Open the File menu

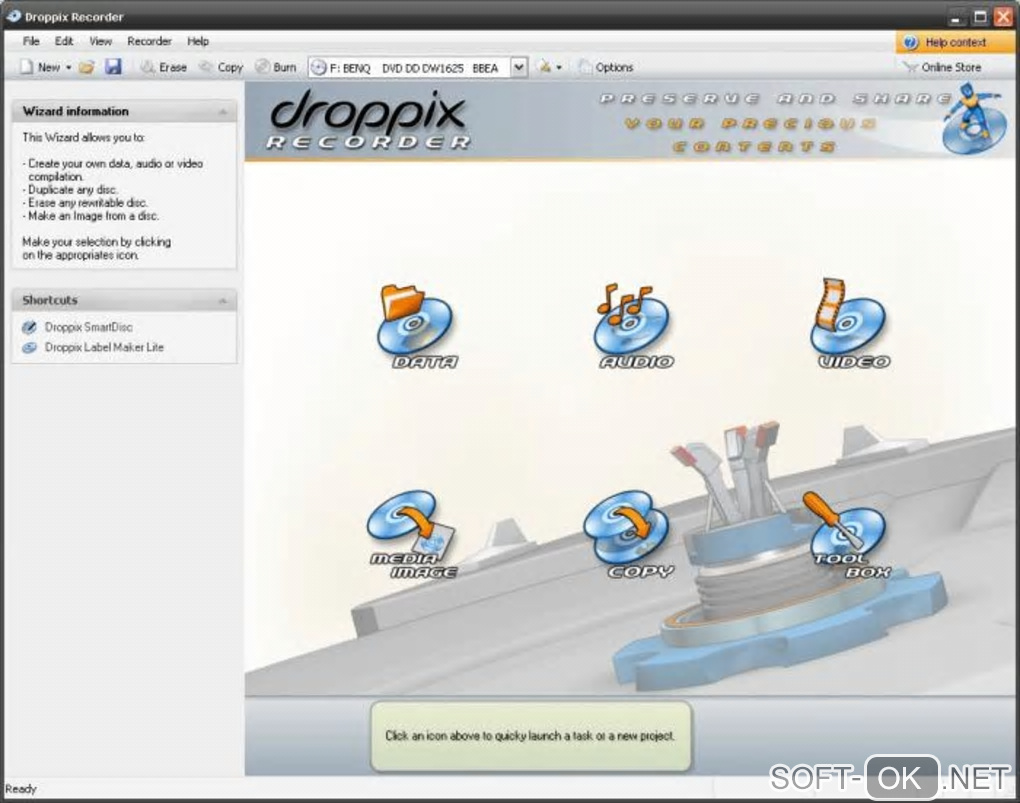tap(31, 41)
